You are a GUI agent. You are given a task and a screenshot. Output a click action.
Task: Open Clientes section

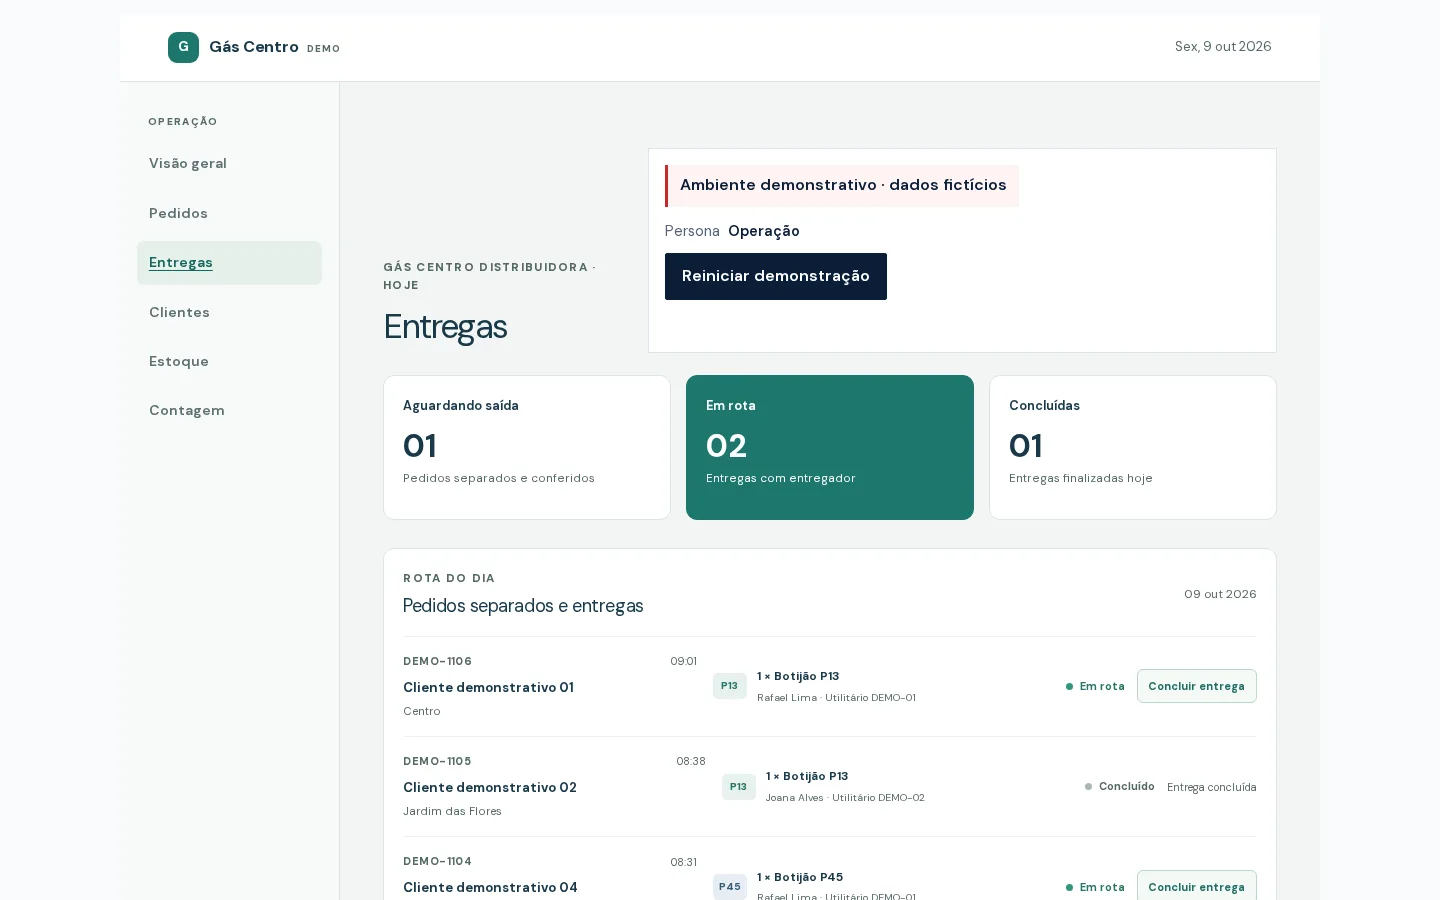click(x=229, y=312)
